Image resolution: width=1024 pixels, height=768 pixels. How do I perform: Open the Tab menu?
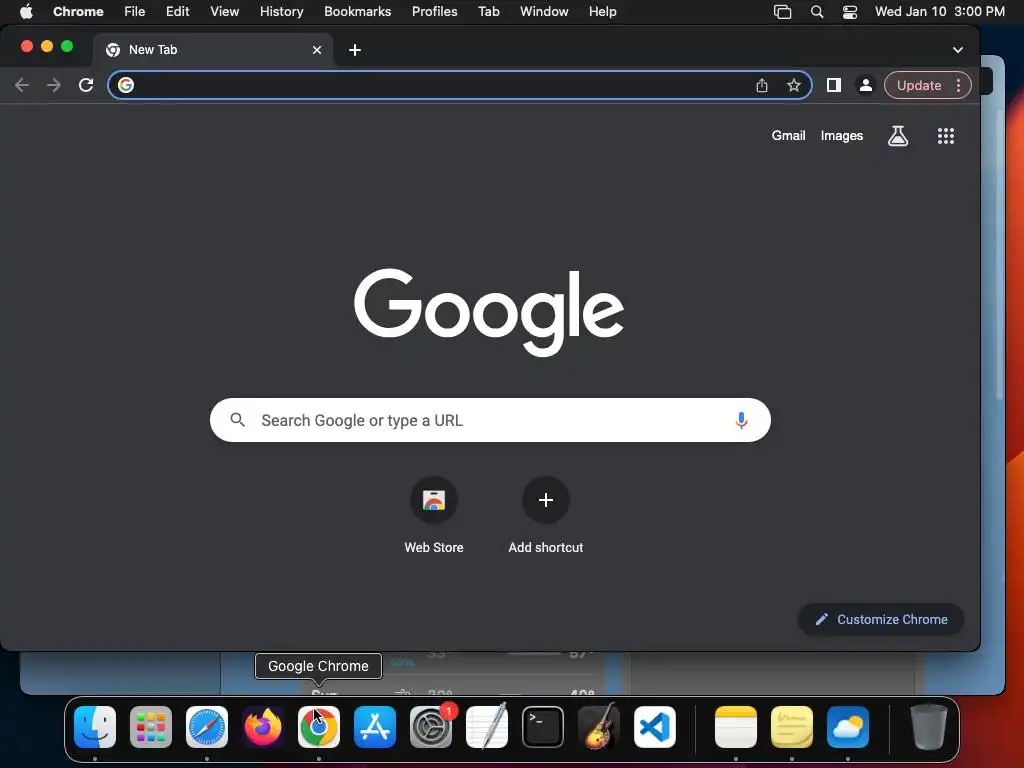(488, 12)
